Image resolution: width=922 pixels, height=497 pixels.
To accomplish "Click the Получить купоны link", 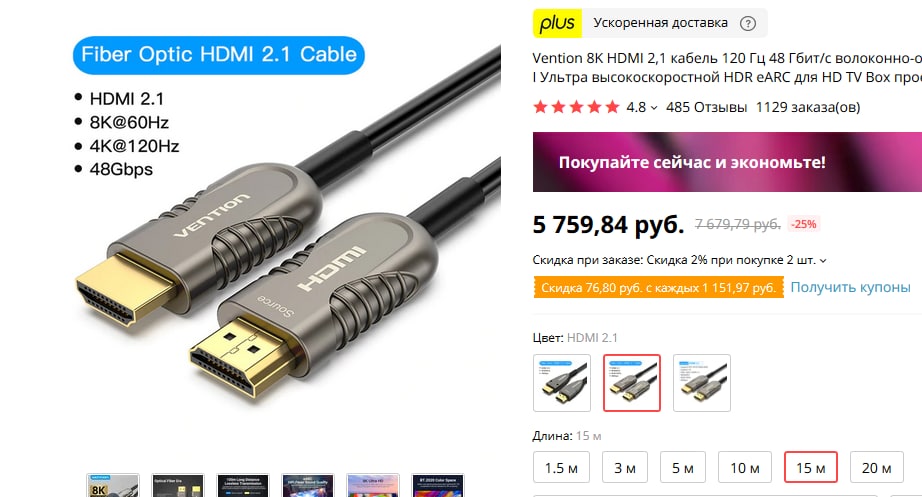I will [850, 287].
